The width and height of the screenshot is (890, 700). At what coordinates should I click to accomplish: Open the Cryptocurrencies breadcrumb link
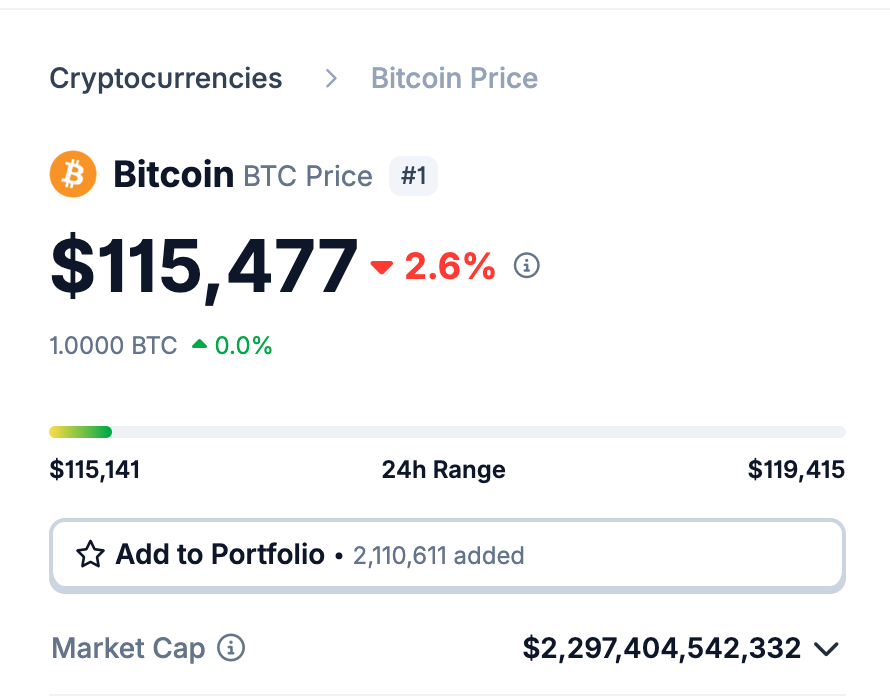click(166, 78)
